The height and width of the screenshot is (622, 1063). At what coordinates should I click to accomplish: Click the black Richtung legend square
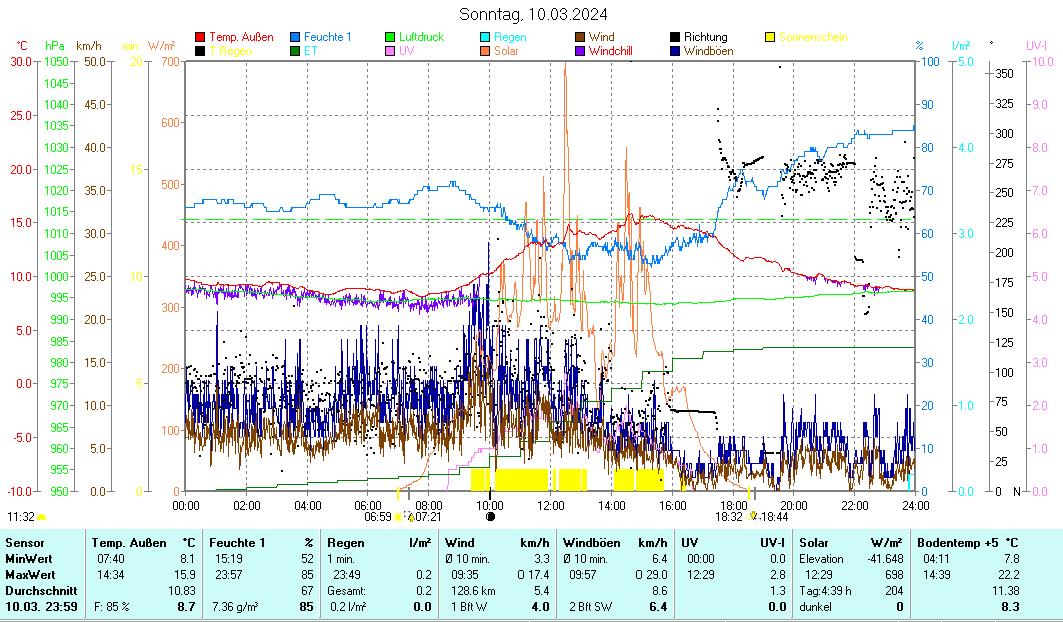pyautogui.click(x=676, y=38)
